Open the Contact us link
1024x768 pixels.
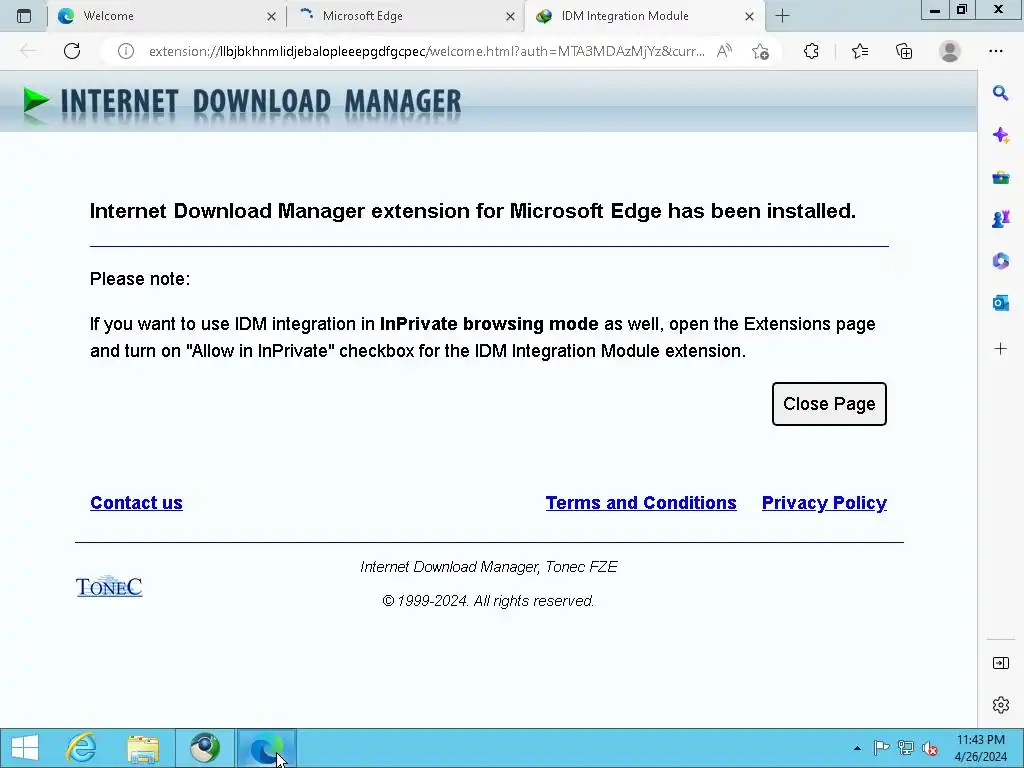coord(136,503)
